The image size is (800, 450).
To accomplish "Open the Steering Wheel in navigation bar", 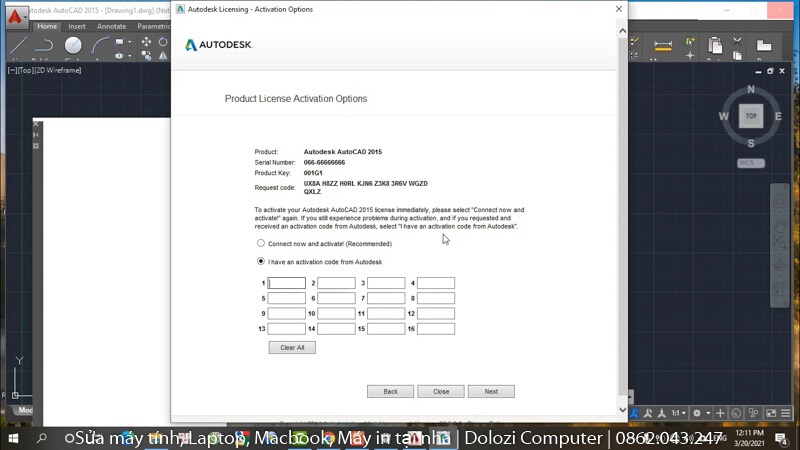I will point(780,201).
